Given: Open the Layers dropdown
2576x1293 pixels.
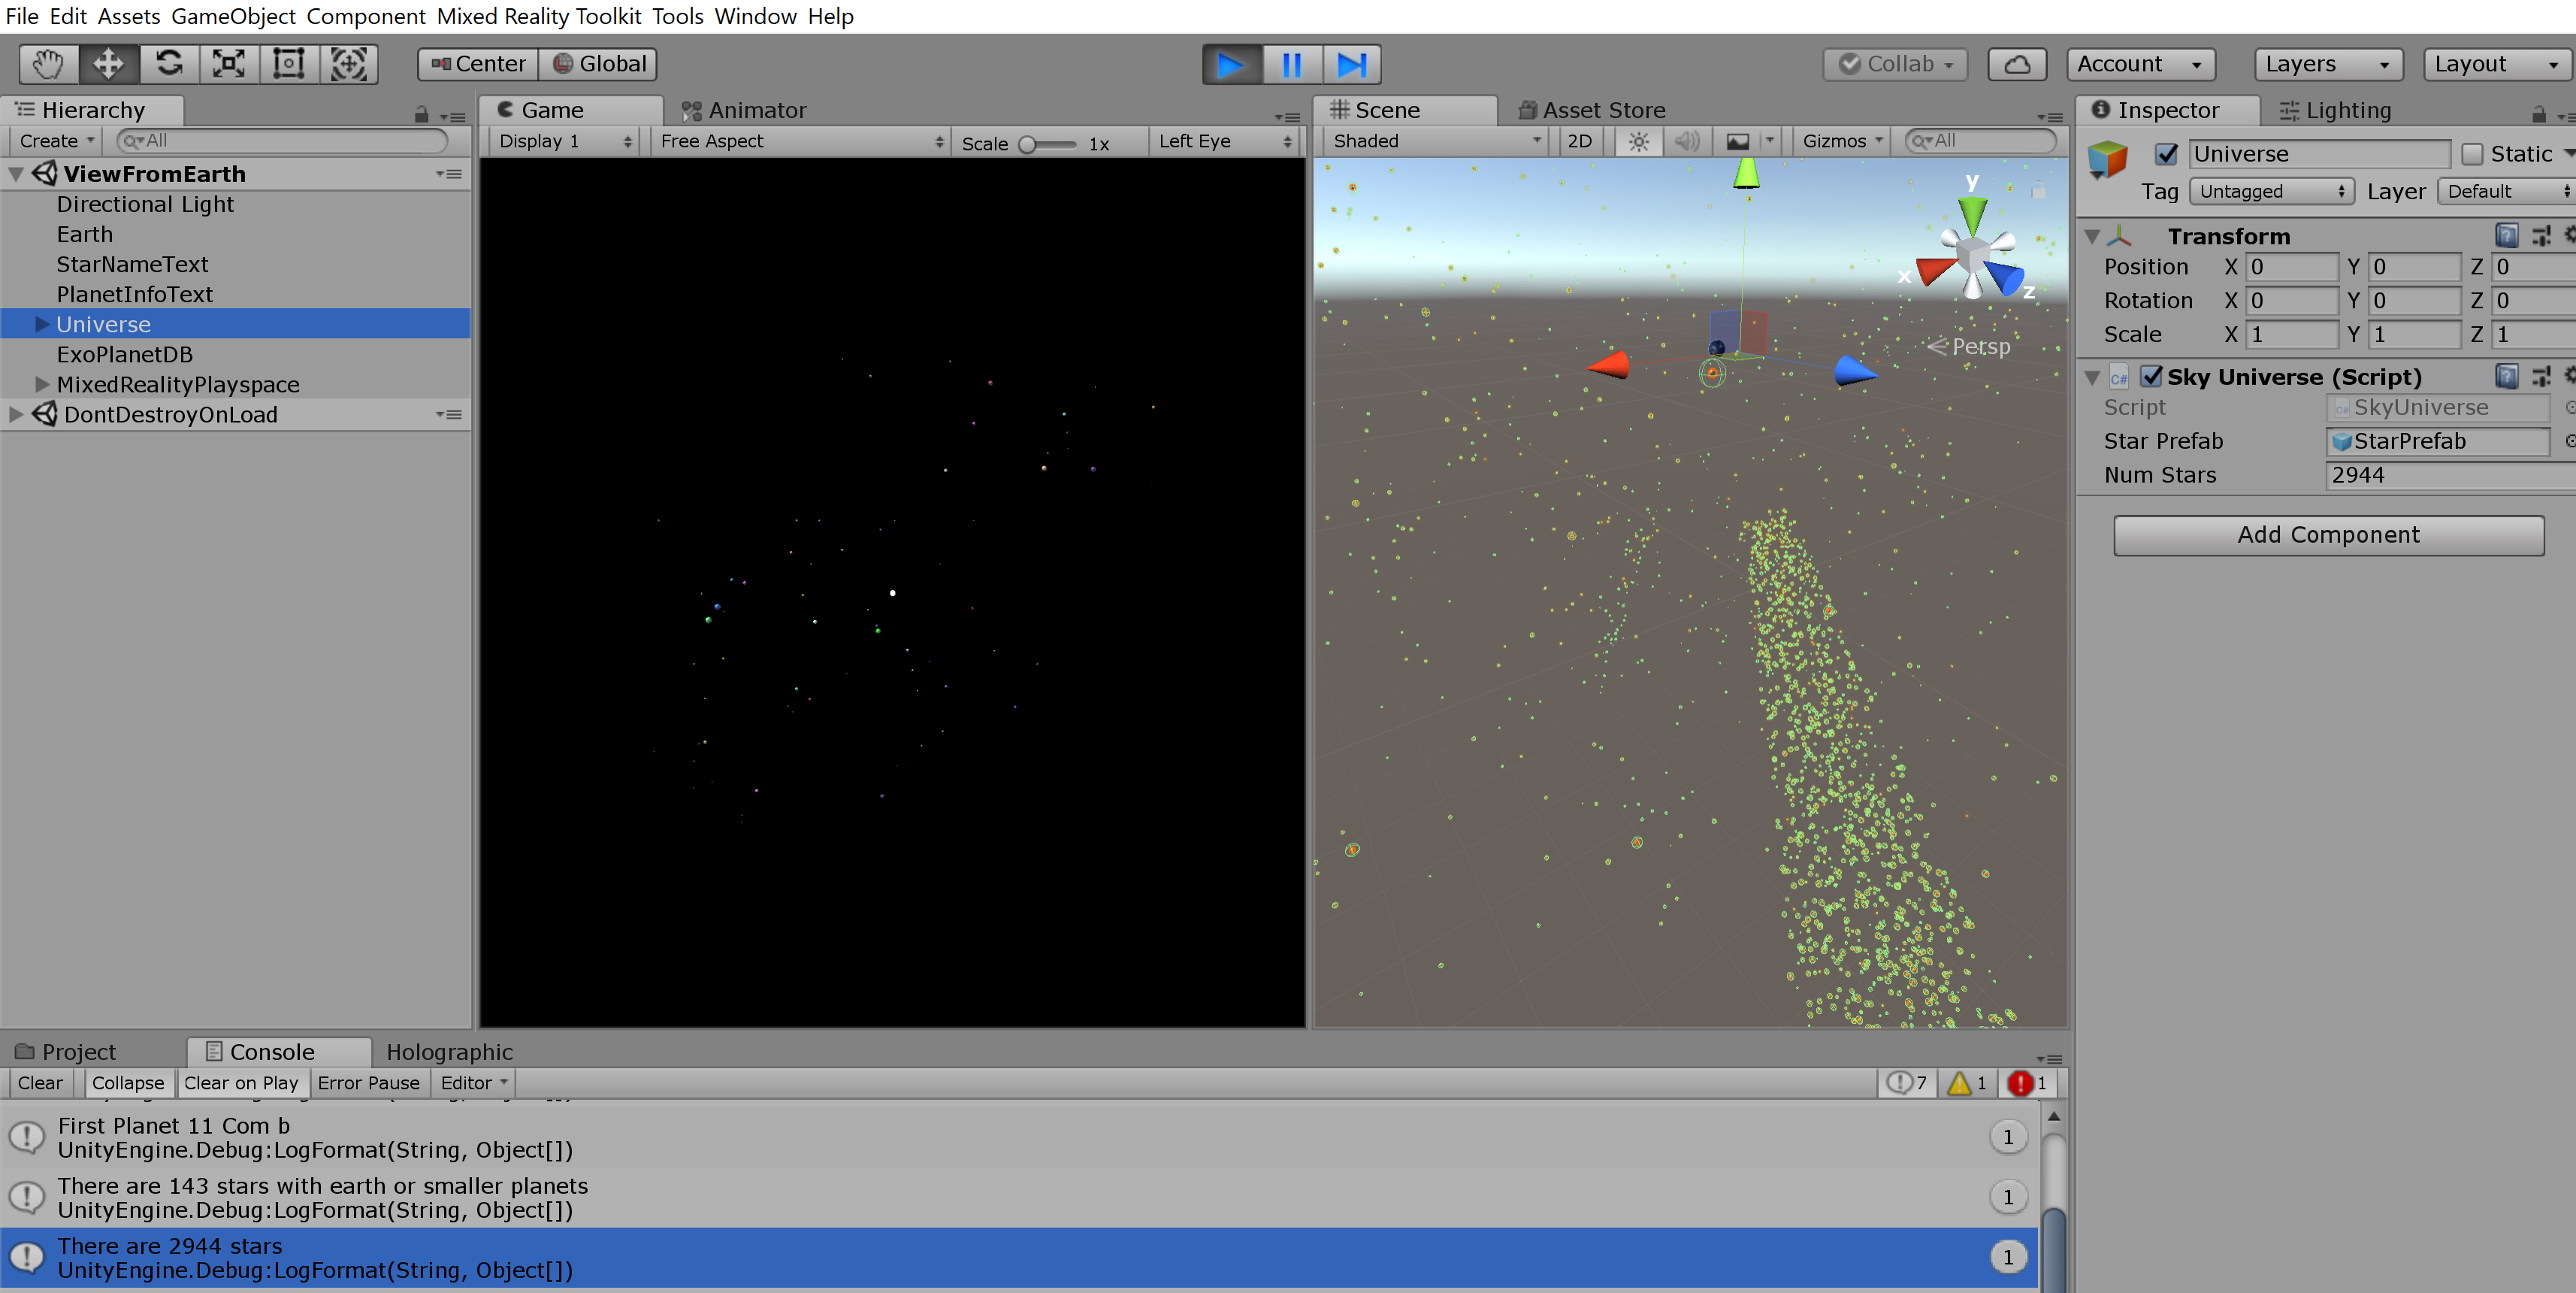Looking at the screenshot, I should pyautogui.click(x=2327, y=64).
